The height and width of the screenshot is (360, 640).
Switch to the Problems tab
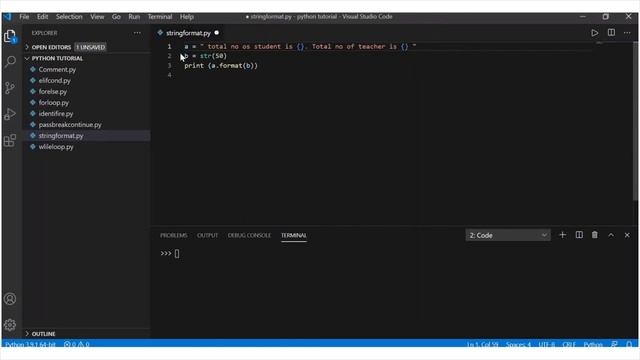coord(173,236)
